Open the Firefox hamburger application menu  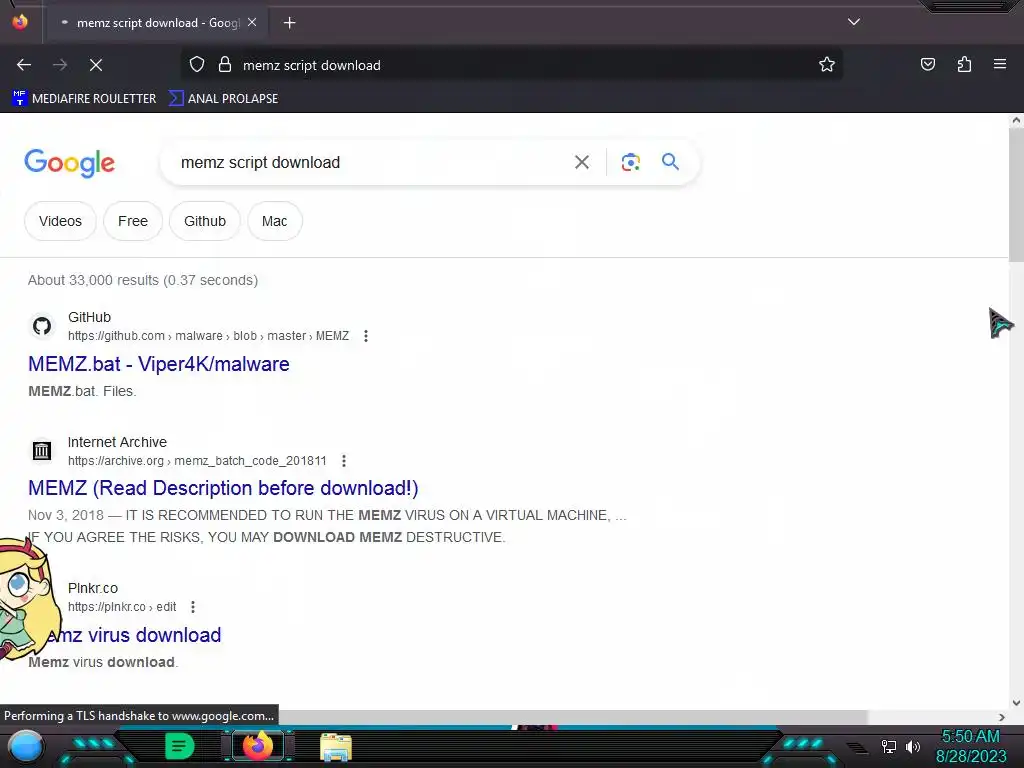click(x=999, y=64)
